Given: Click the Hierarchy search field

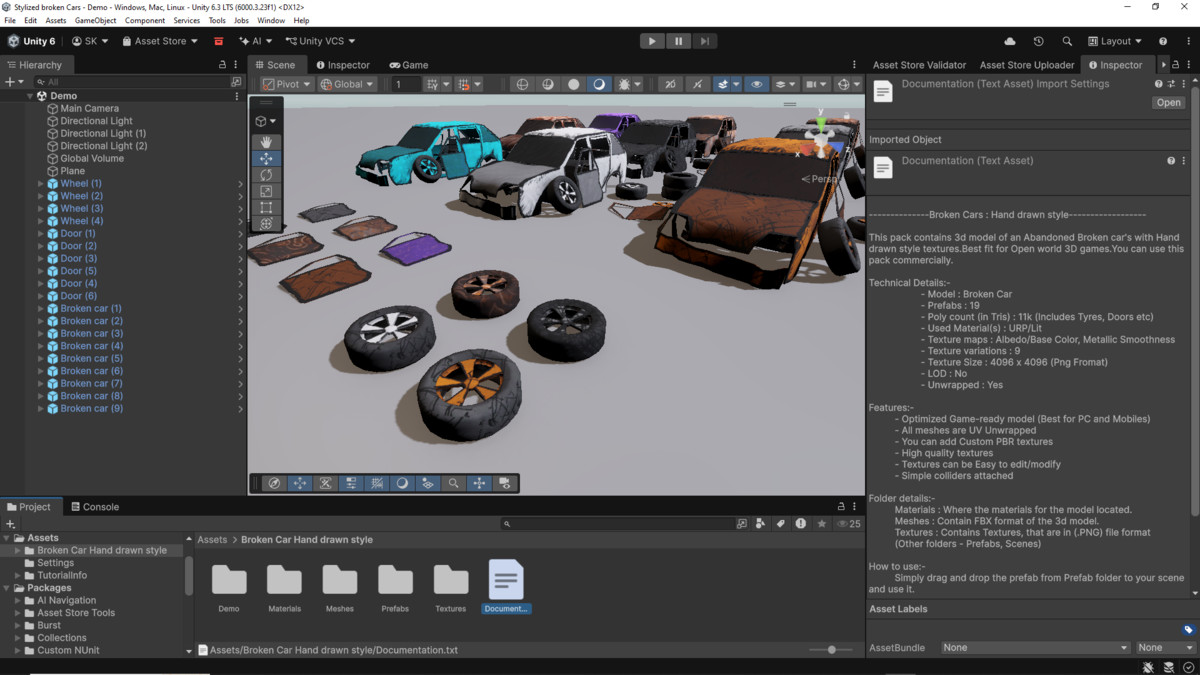Looking at the screenshot, I should click(x=130, y=82).
